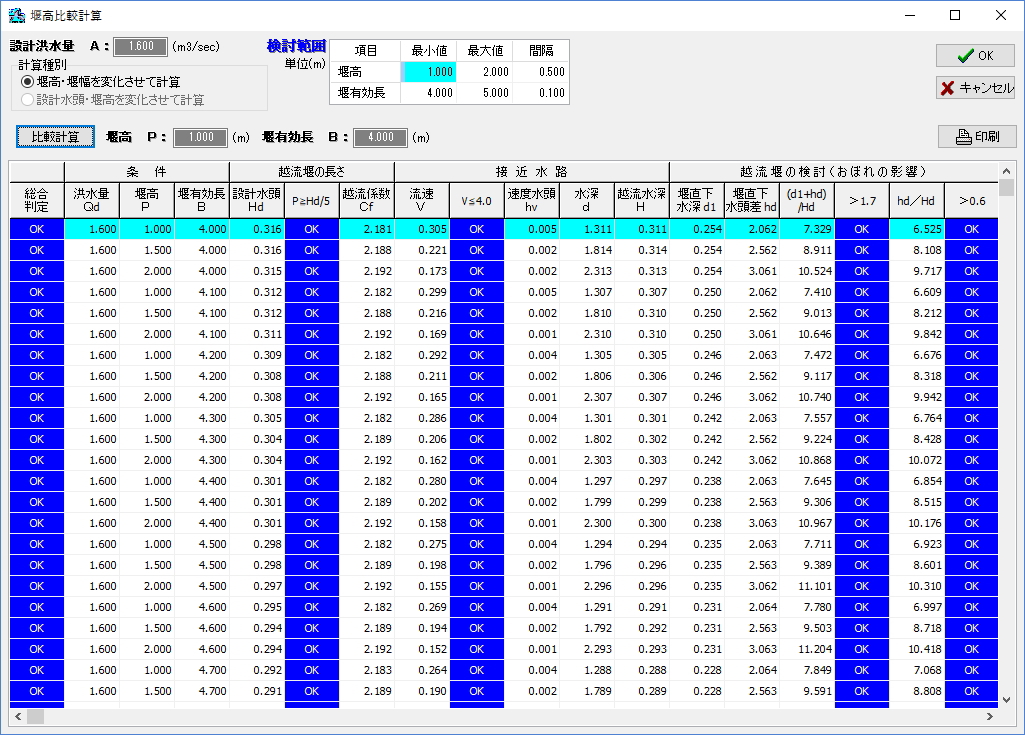
Task: Select cell with hd/Hd value 6.525
Action: pyautogui.click(x=916, y=229)
